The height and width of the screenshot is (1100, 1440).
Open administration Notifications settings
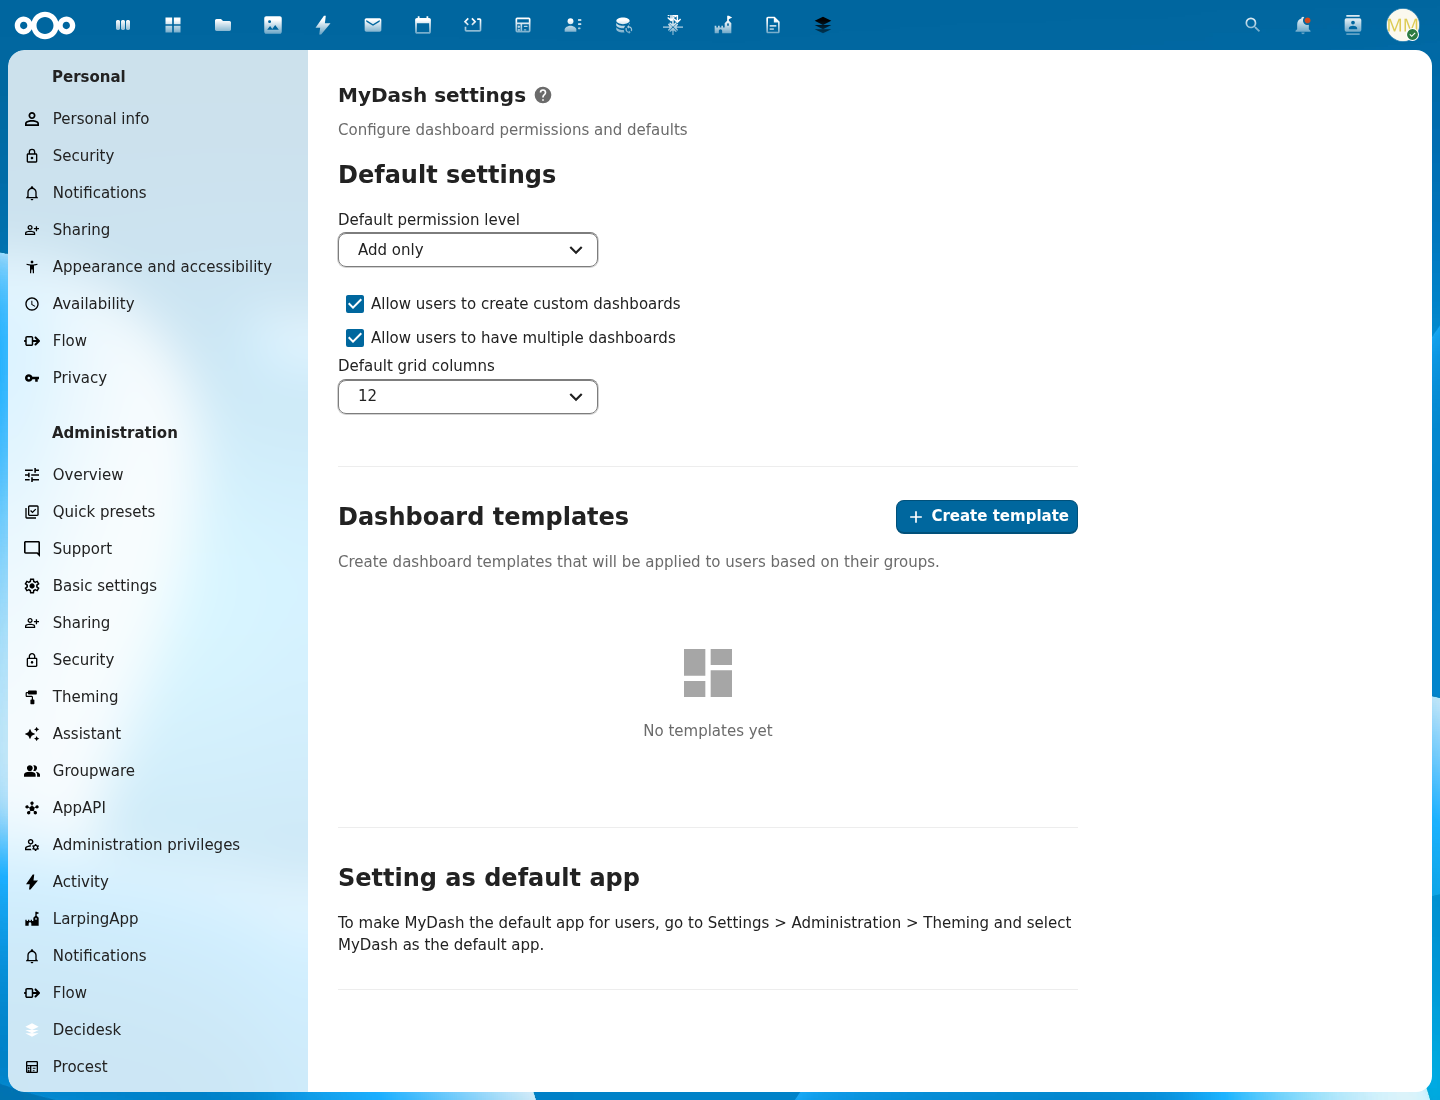pos(158,956)
